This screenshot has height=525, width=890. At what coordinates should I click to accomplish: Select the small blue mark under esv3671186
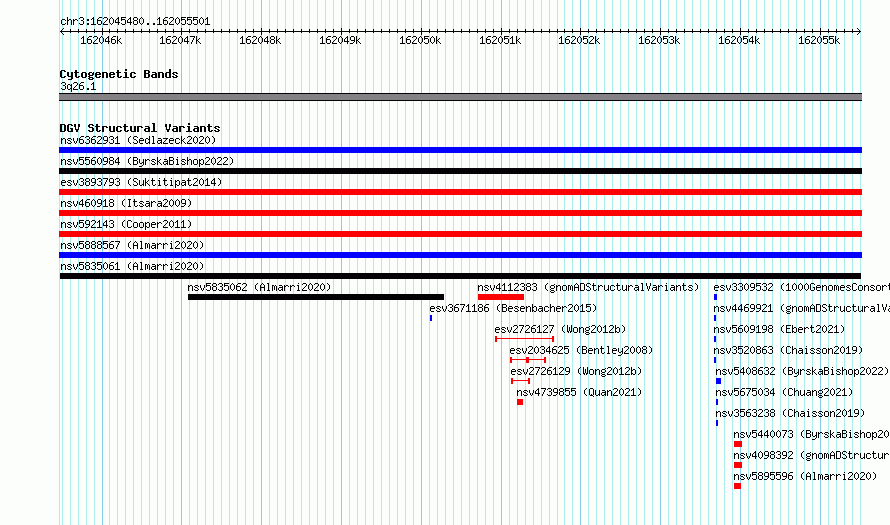431,318
